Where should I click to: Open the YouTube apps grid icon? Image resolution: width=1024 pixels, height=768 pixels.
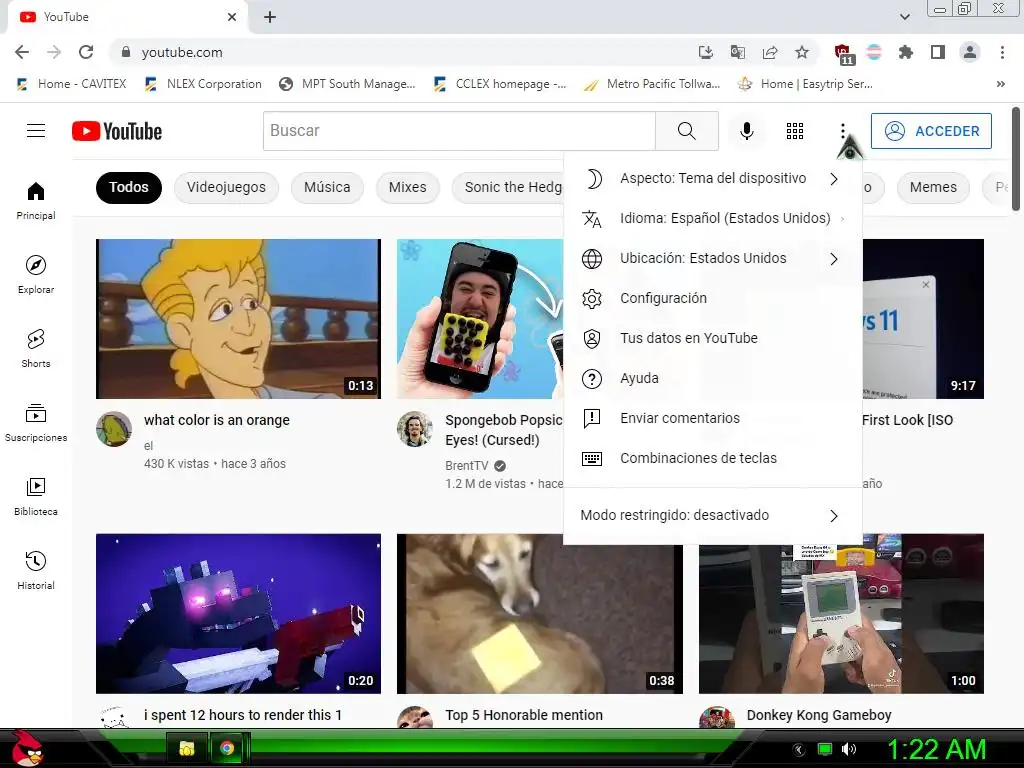coord(795,131)
